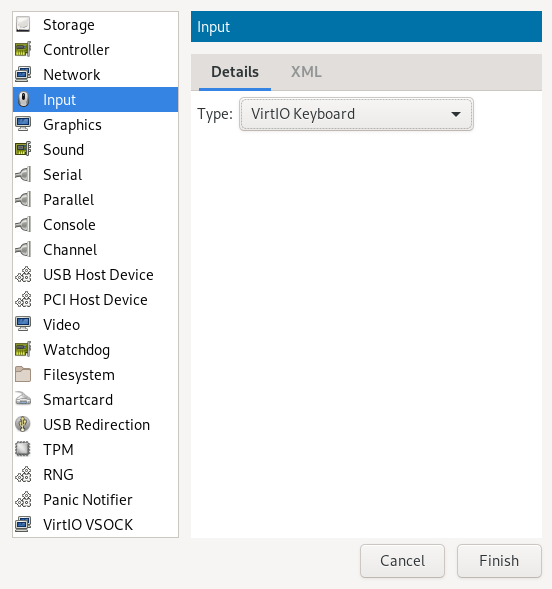552x589 pixels.
Task: Pick the Filesystem folder icon
Action: point(23,375)
